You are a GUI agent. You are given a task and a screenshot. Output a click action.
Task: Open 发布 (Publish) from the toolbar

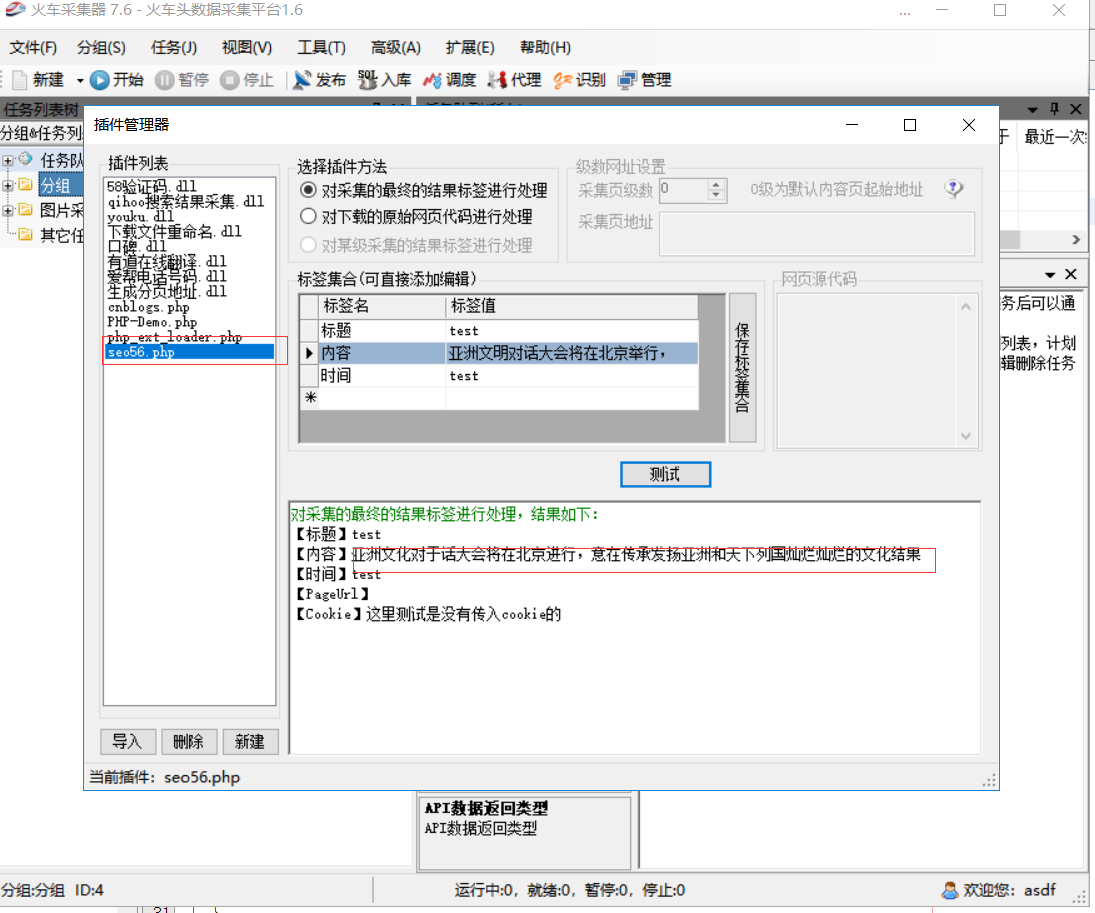[302, 80]
